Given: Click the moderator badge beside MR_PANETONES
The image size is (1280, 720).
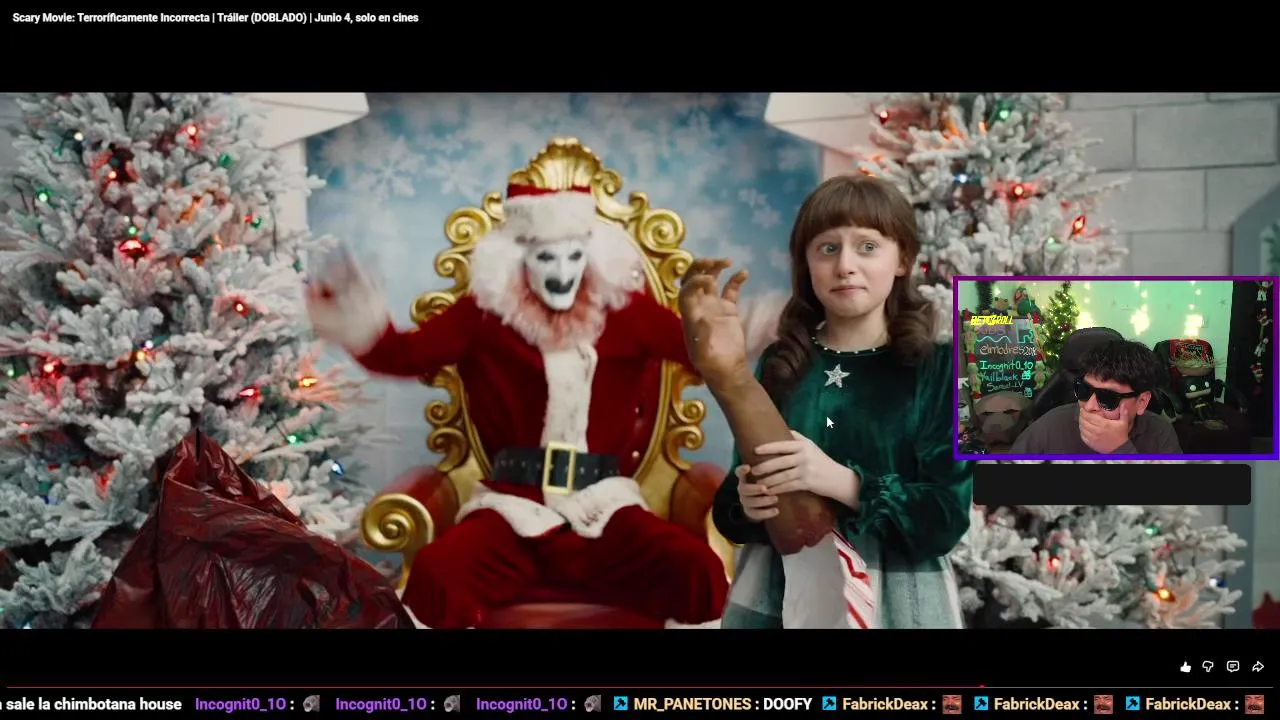Looking at the screenshot, I should tap(621, 704).
